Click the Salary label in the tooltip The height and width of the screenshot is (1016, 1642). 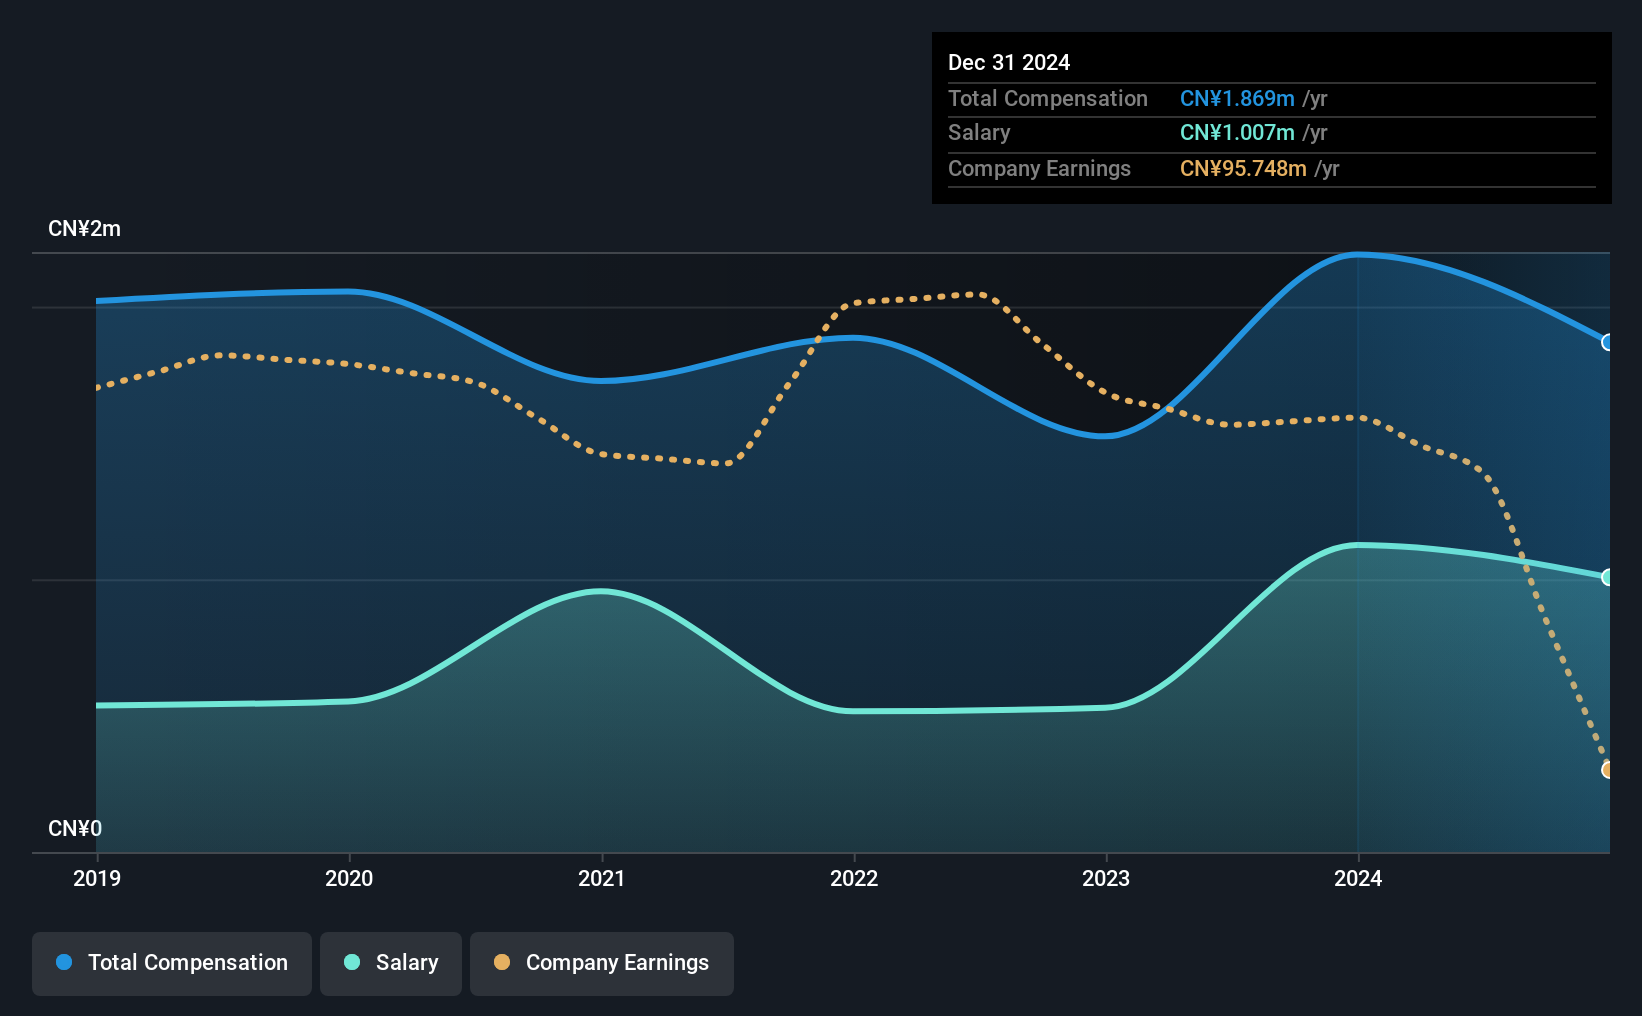coord(979,133)
